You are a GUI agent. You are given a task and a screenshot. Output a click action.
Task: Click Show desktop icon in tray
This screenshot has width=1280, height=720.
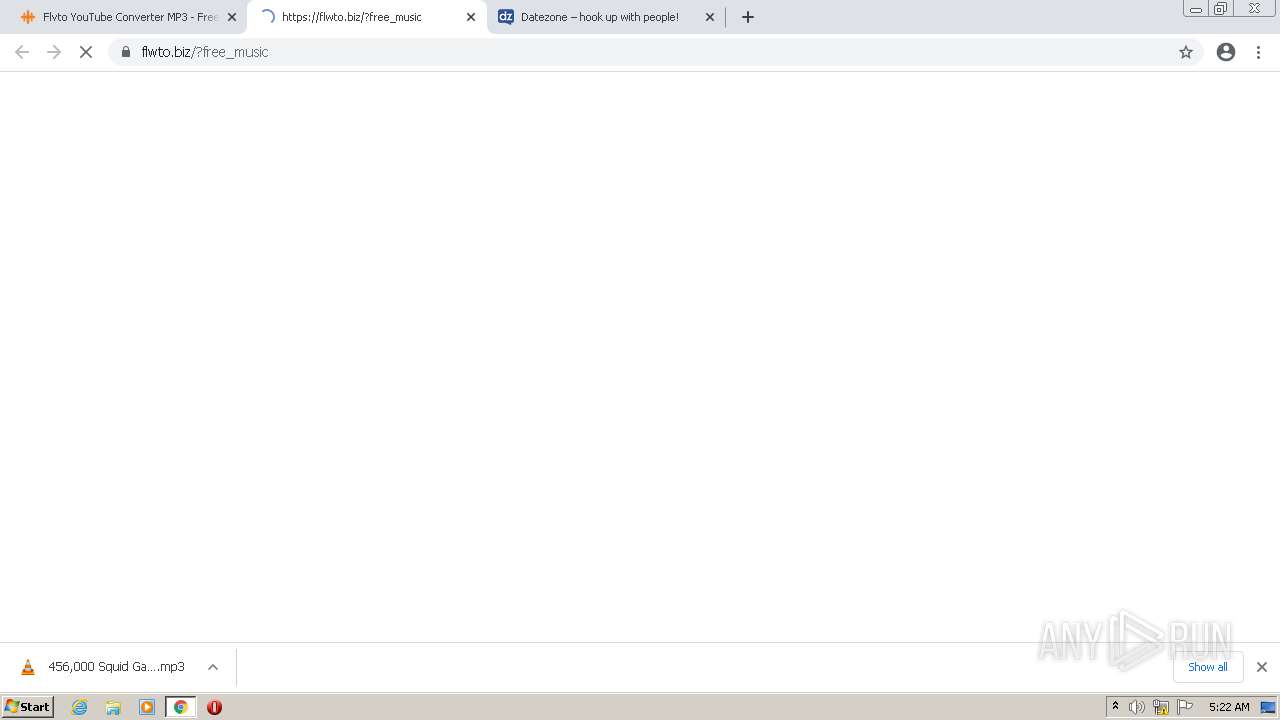point(1269,707)
